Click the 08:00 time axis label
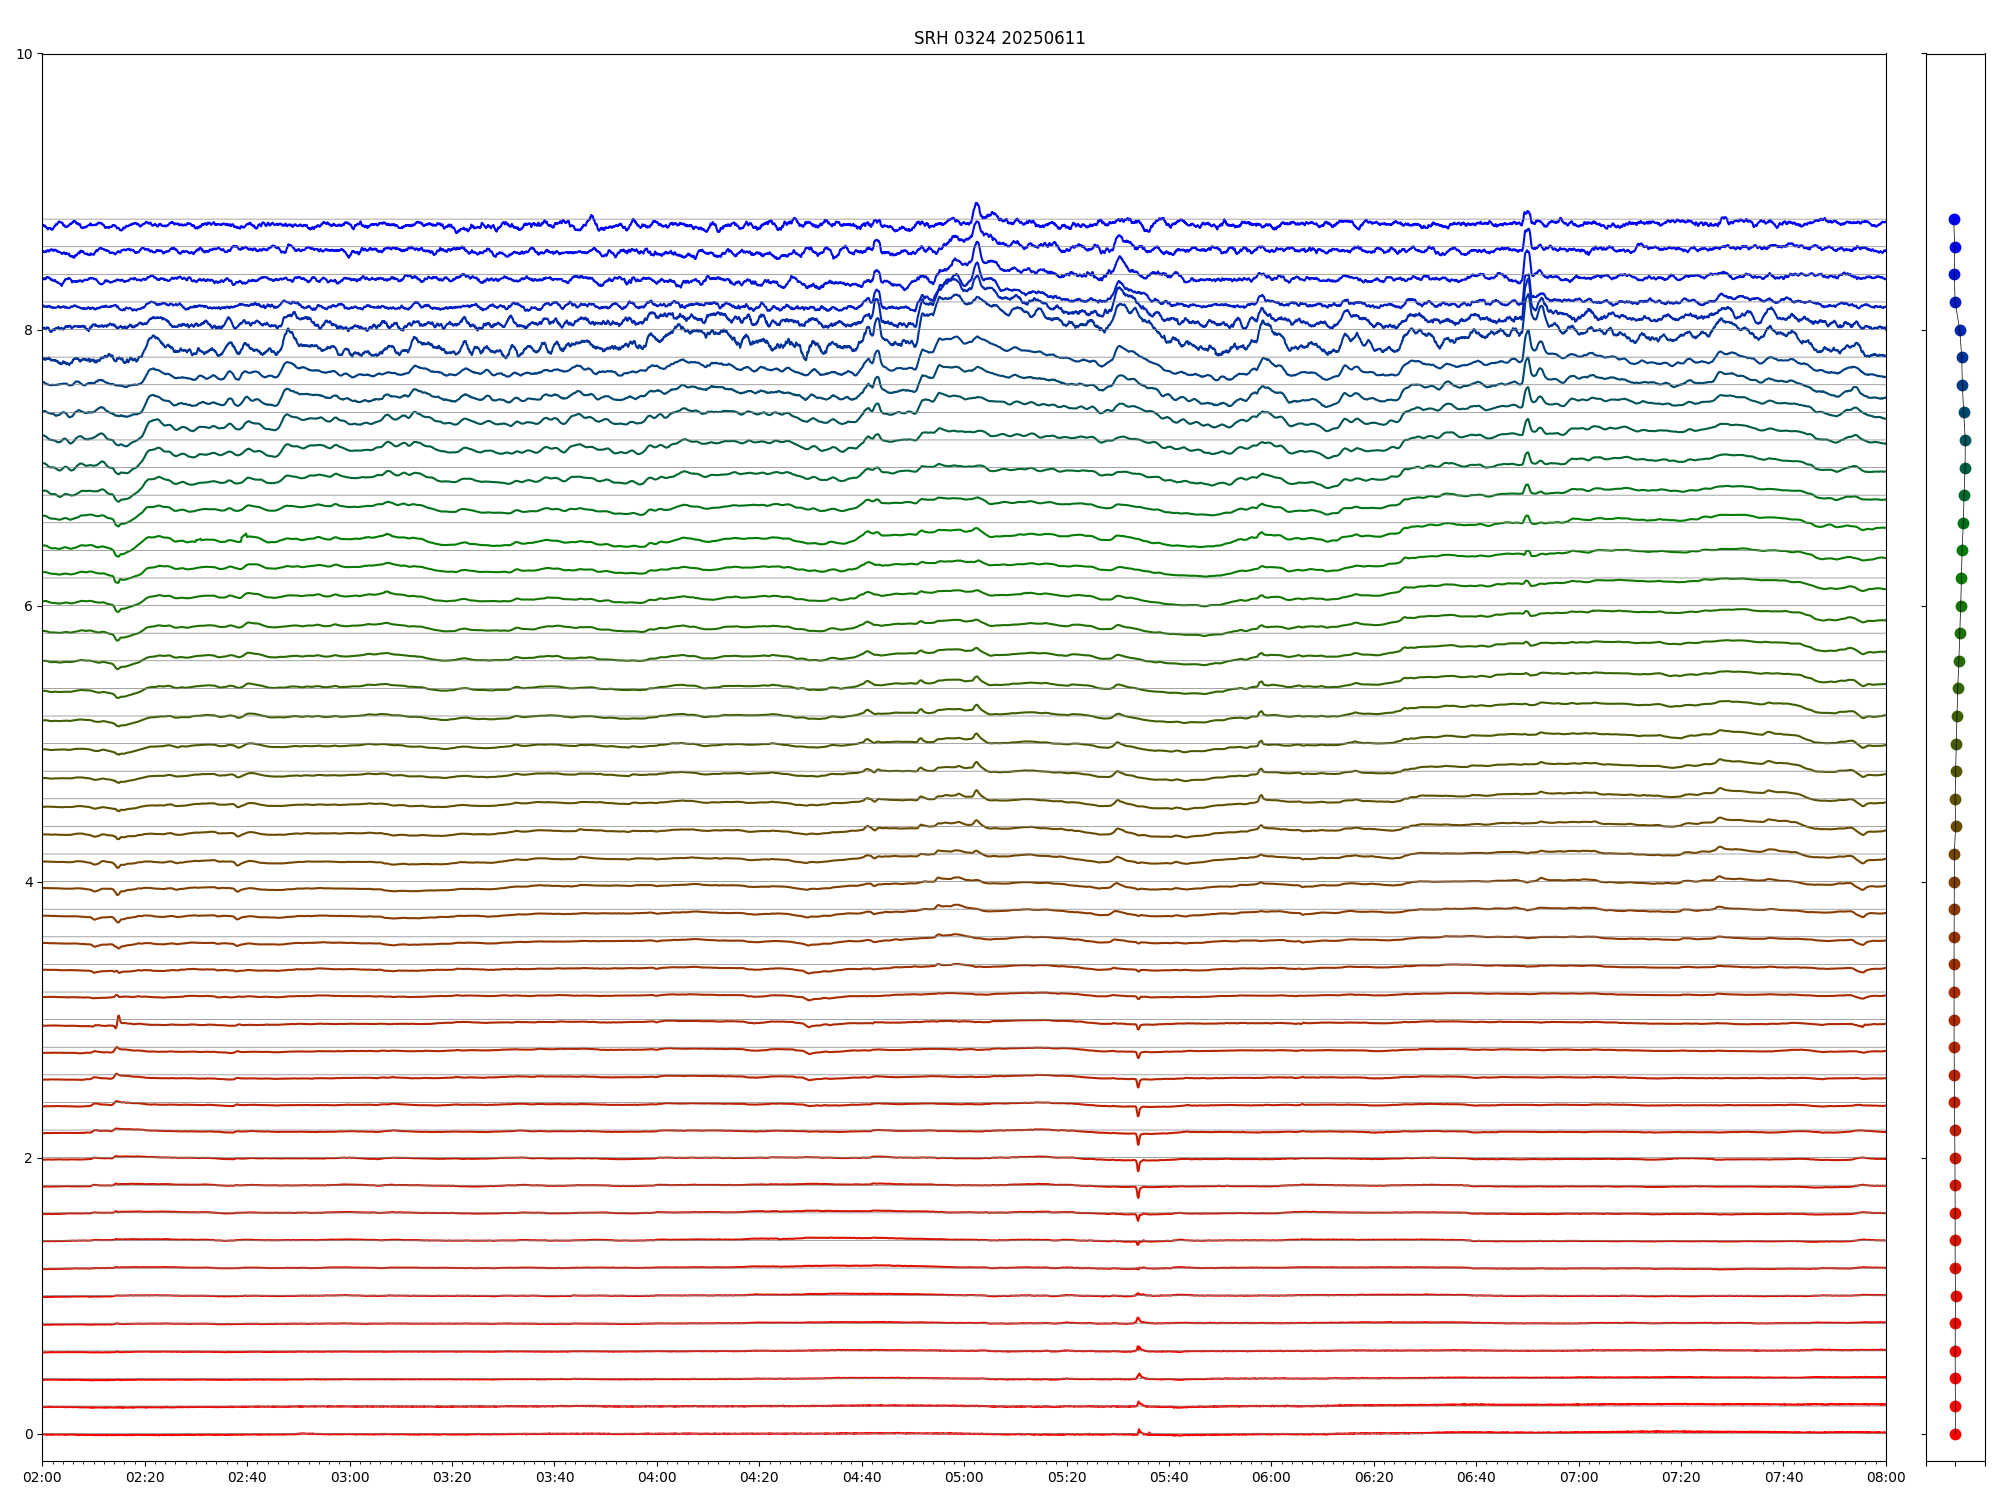 (x=1886, y=1477)
